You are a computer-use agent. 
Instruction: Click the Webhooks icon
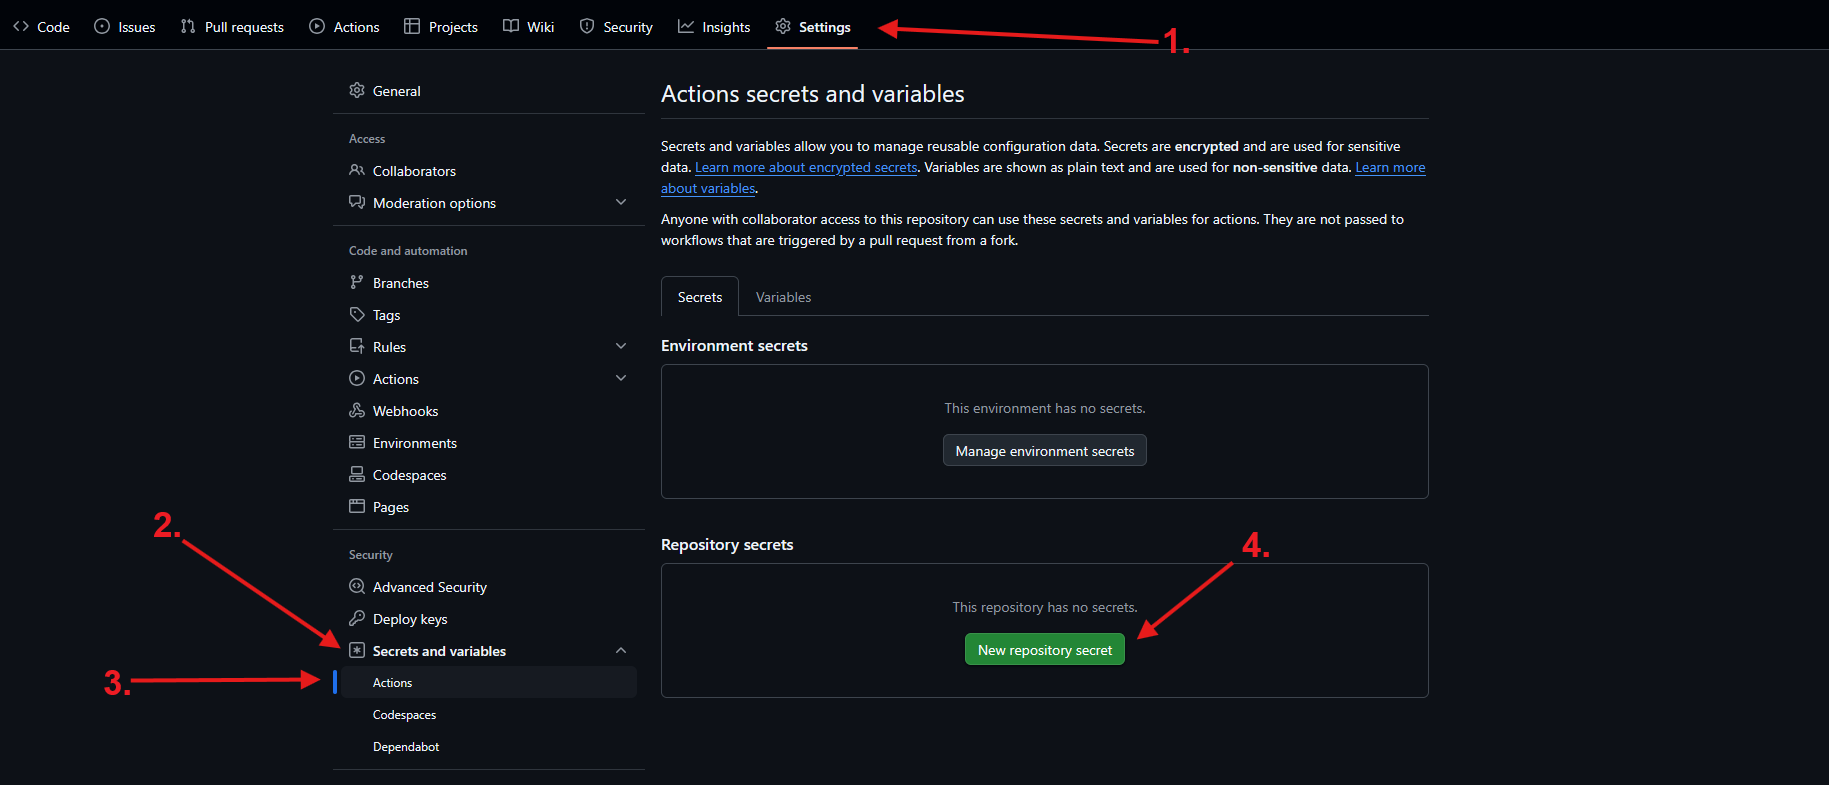pos(357,410)
